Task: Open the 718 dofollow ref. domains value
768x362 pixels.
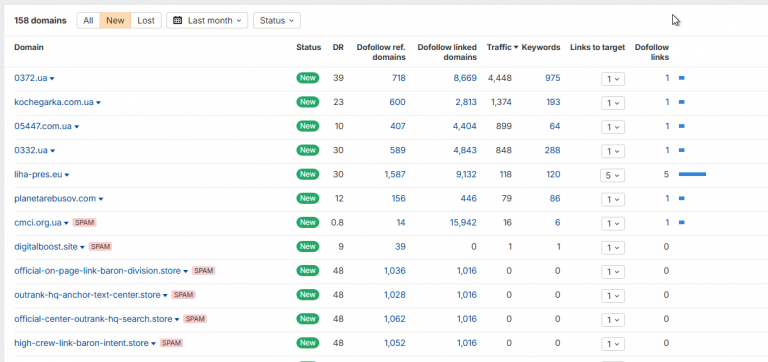Action: click(399, 78)
